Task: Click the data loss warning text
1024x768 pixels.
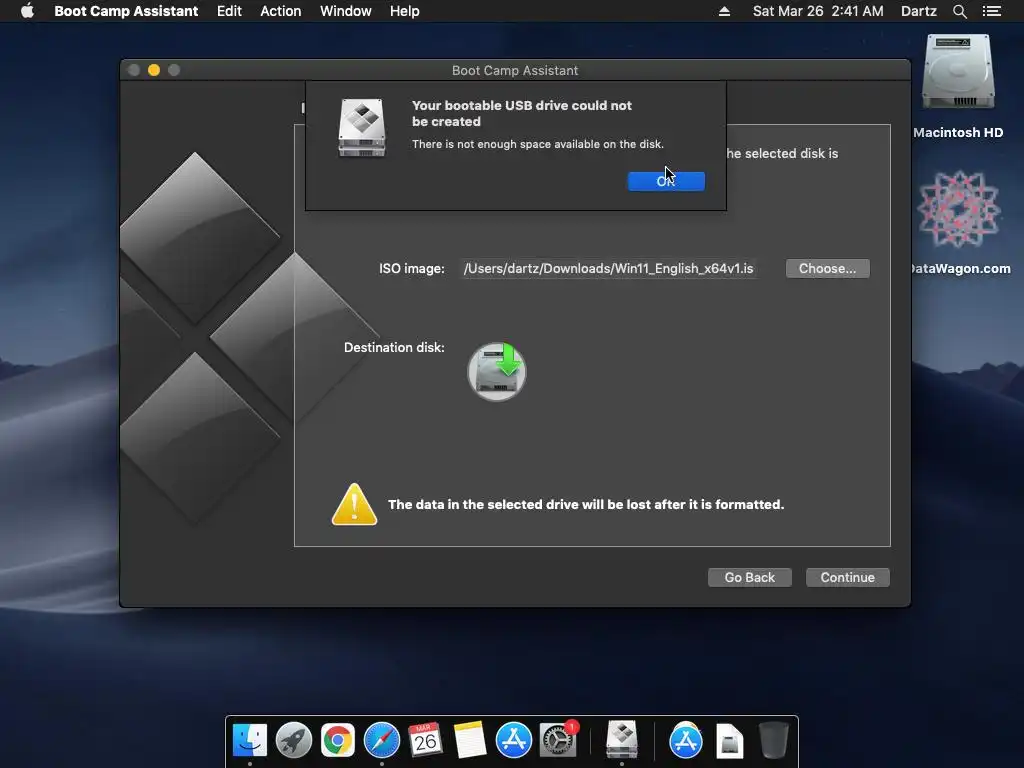Action: pos(586,504)
